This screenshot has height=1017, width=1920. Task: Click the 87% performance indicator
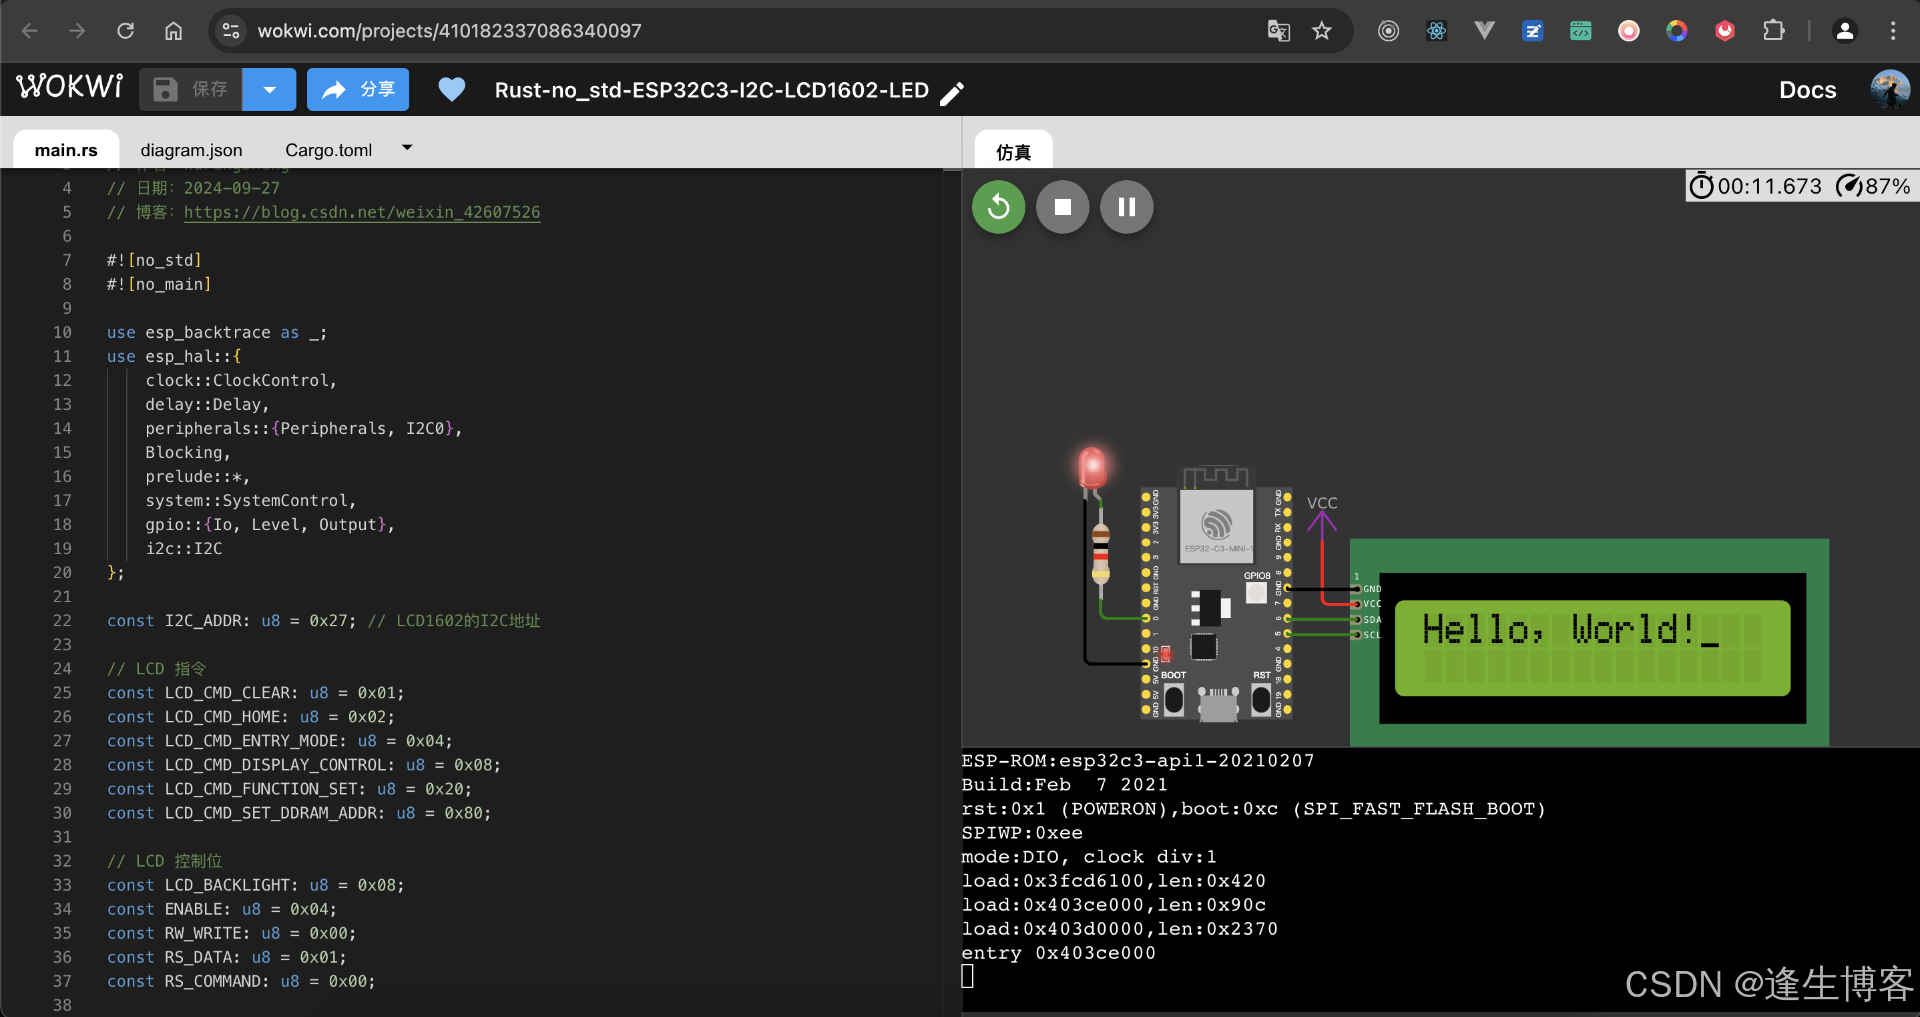click(1874, 186)
